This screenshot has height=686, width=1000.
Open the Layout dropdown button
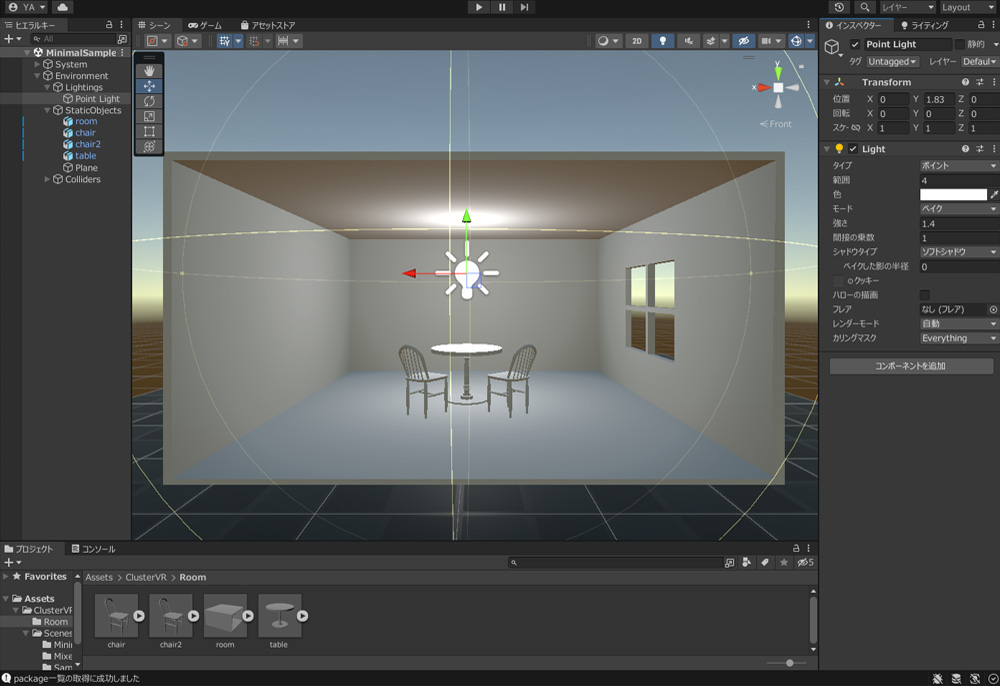pyautogui.click(x=968, y=7)
